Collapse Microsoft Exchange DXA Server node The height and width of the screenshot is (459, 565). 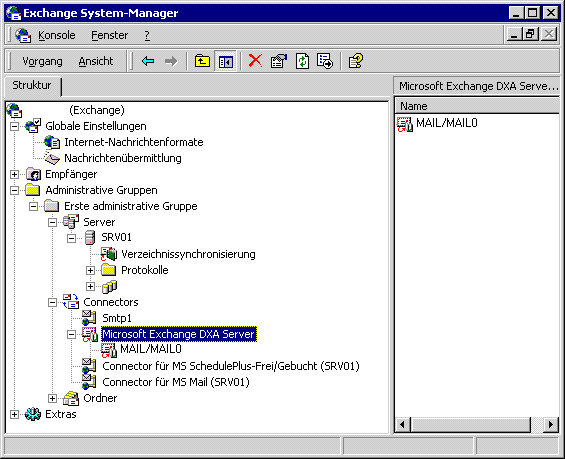pyautogui.click(x=72, y=334)
